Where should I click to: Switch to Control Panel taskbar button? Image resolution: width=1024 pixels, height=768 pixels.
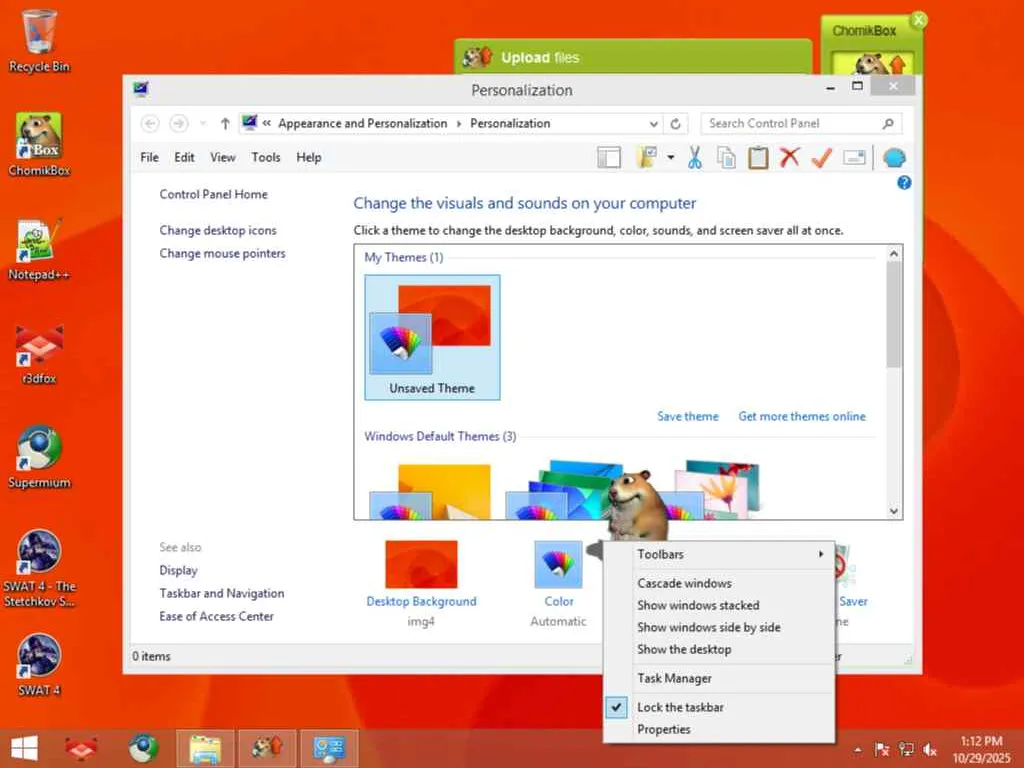tap(329, 748)
